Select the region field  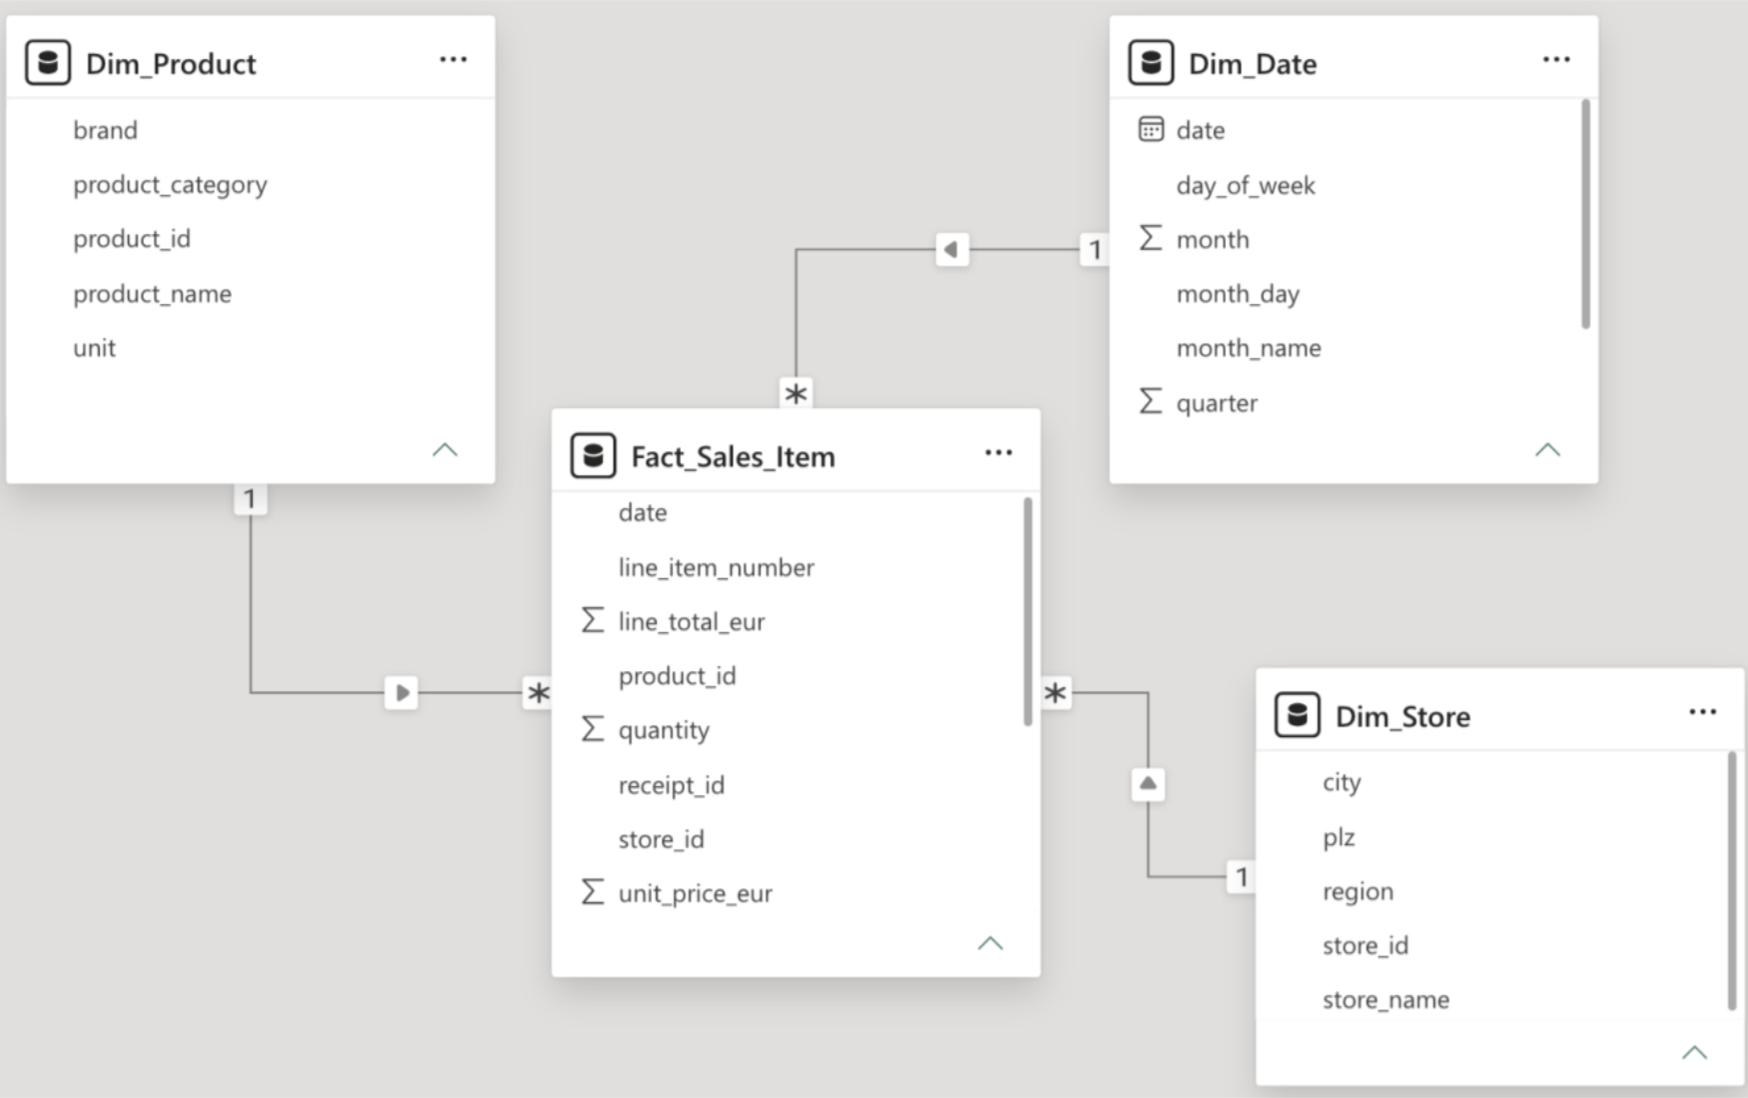pyautogui.click(x=1357, y=892)
